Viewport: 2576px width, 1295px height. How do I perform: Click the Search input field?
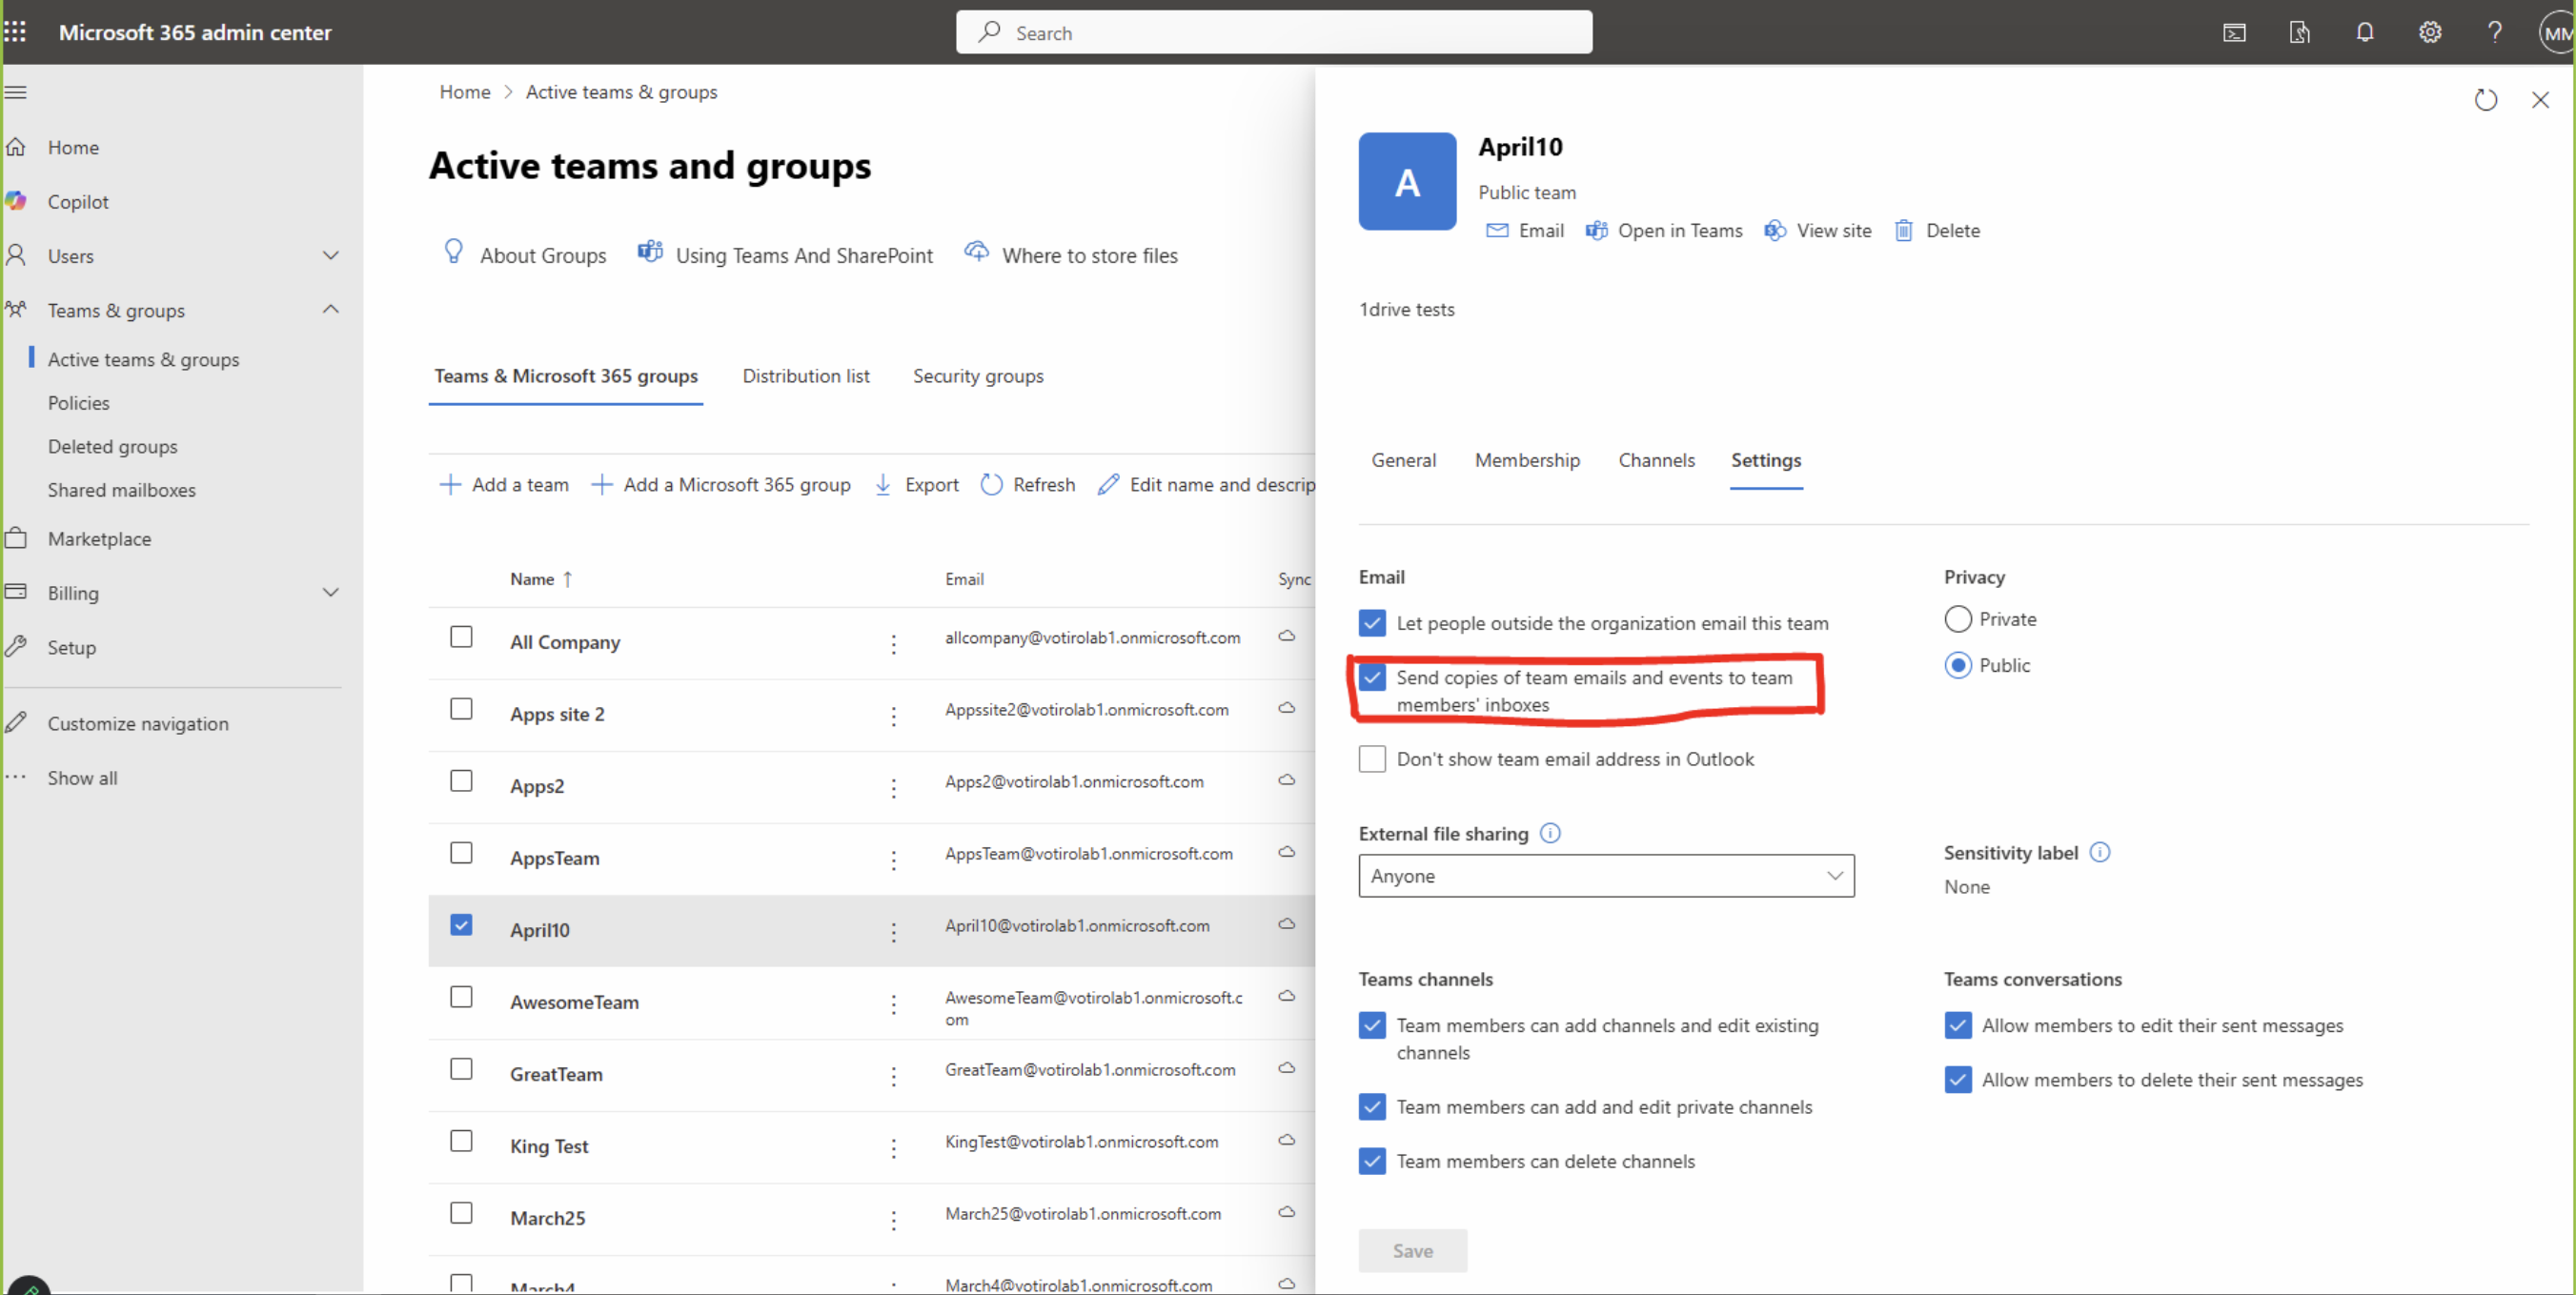pos(1273,33)
